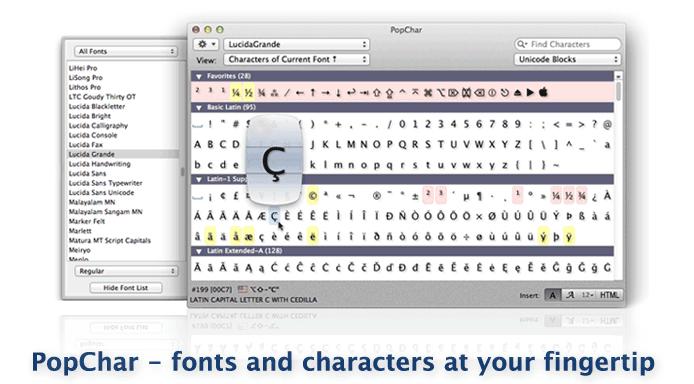
Task: Select the eject symbol in Favorites
Action: coord(517,92)
